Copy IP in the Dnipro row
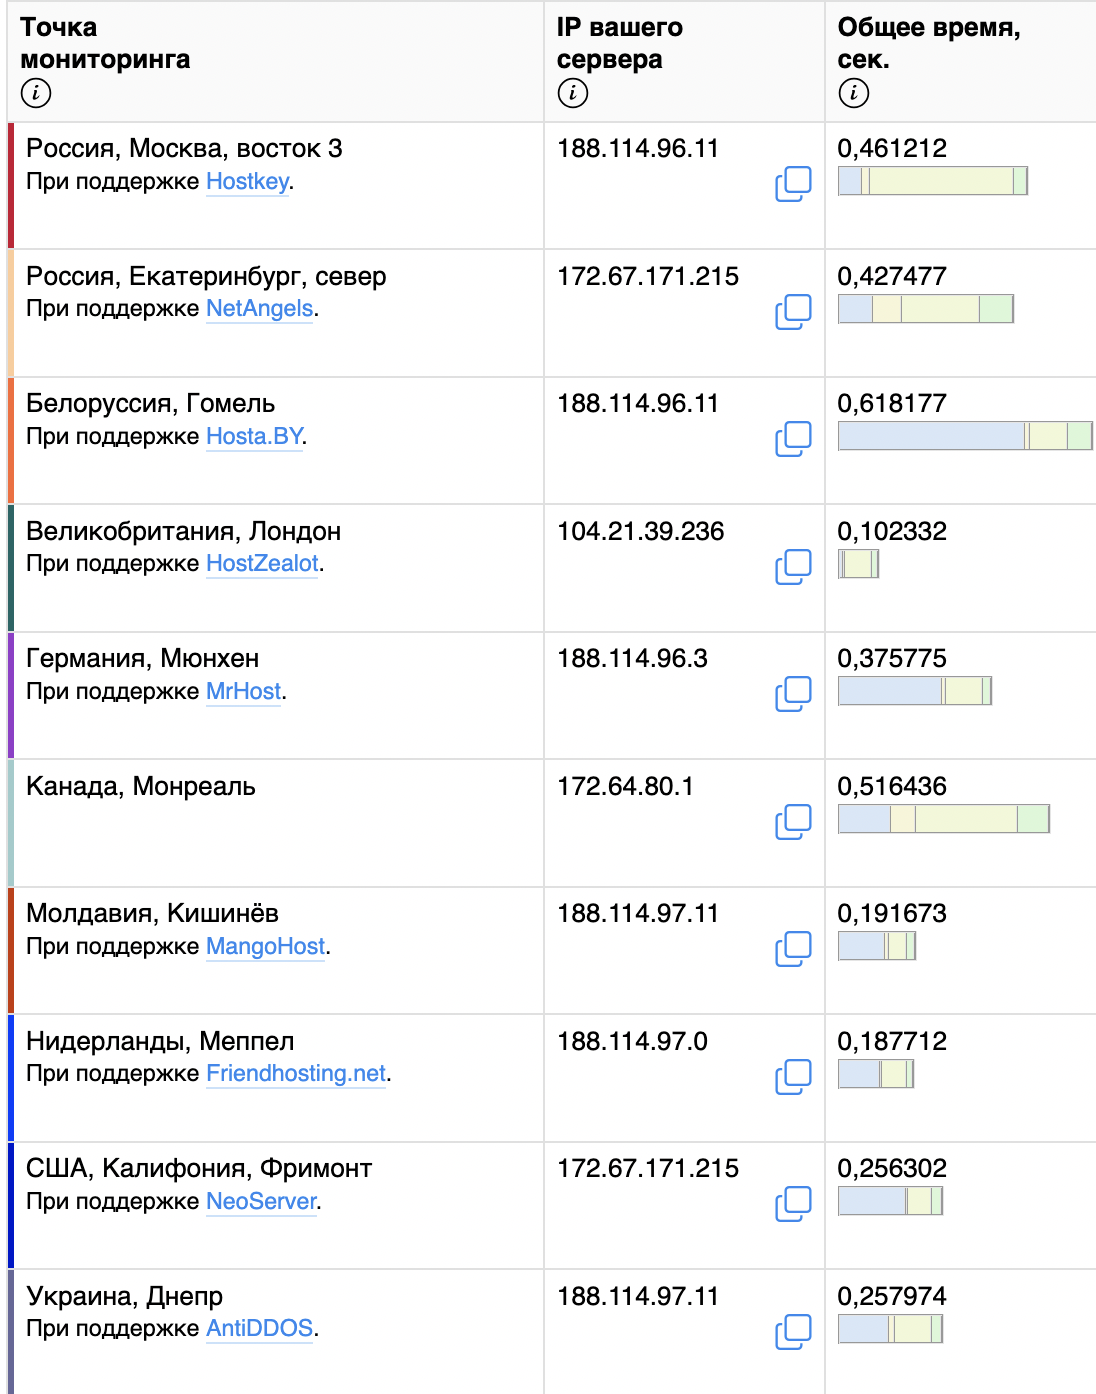Viewport: 1096px width, 1394px height. (x=793, y=1332)
